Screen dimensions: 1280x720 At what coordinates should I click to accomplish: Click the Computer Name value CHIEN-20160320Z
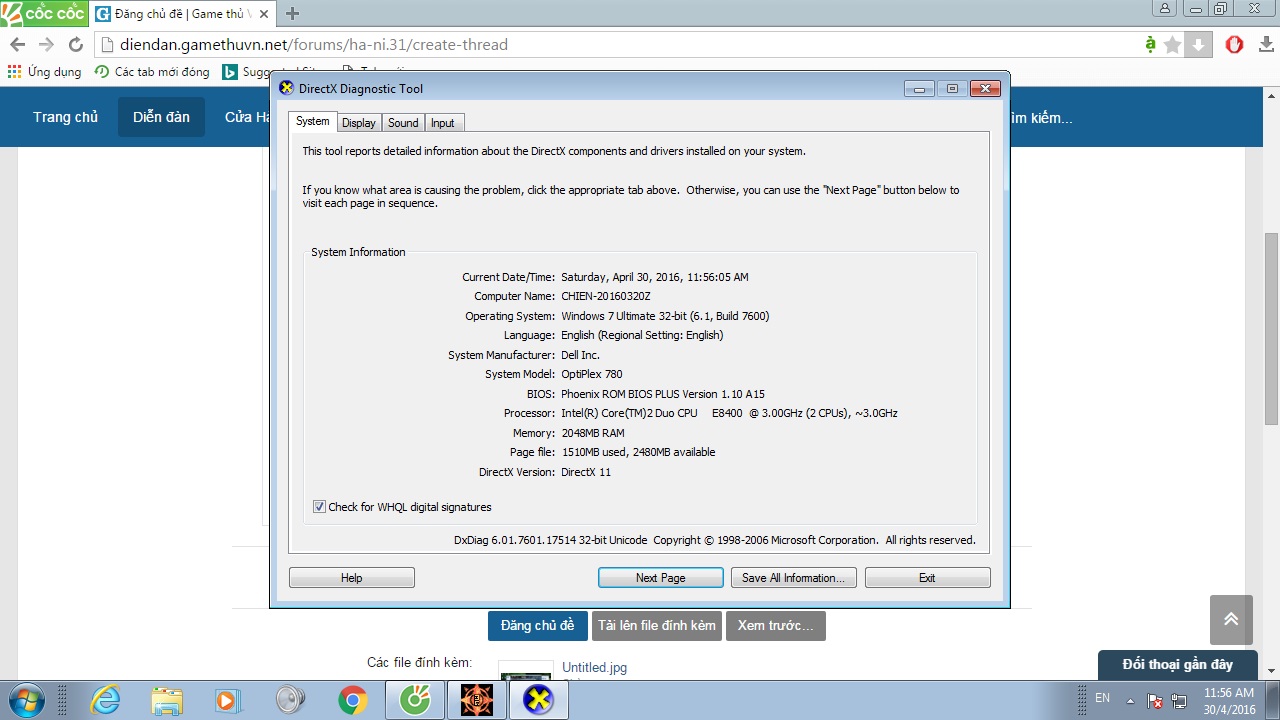pyautogui.click(x=606, y=296)
